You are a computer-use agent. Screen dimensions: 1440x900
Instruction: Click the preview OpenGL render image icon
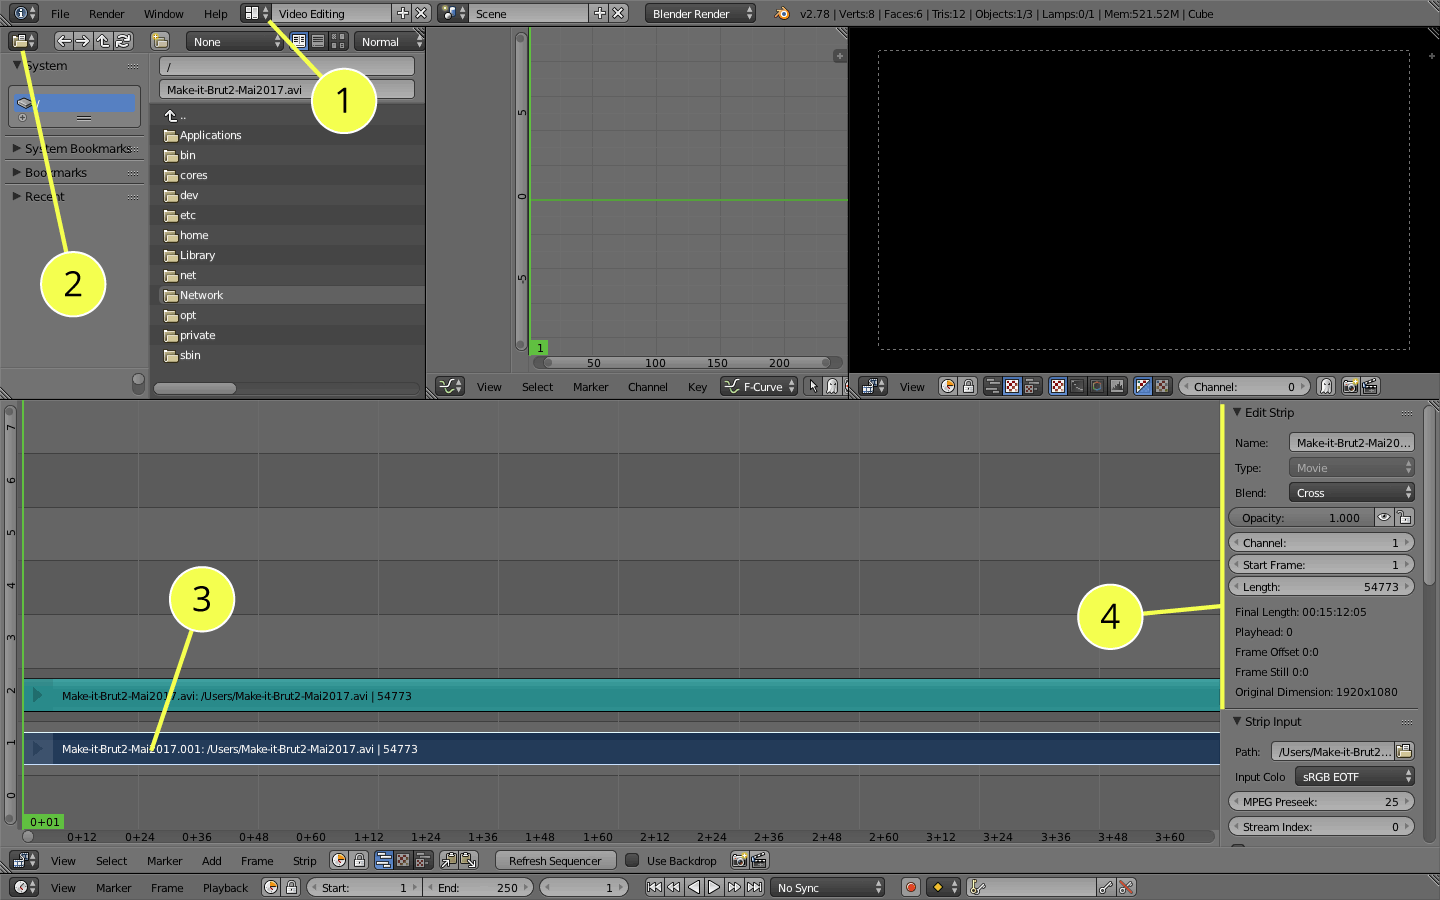click(1350, 386)
